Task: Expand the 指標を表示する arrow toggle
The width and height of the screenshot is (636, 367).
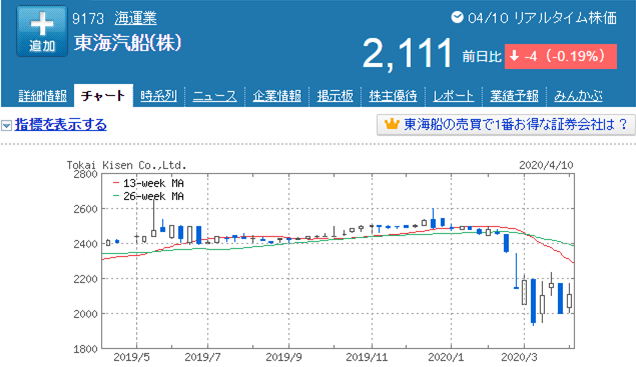Action: point(6,125)
